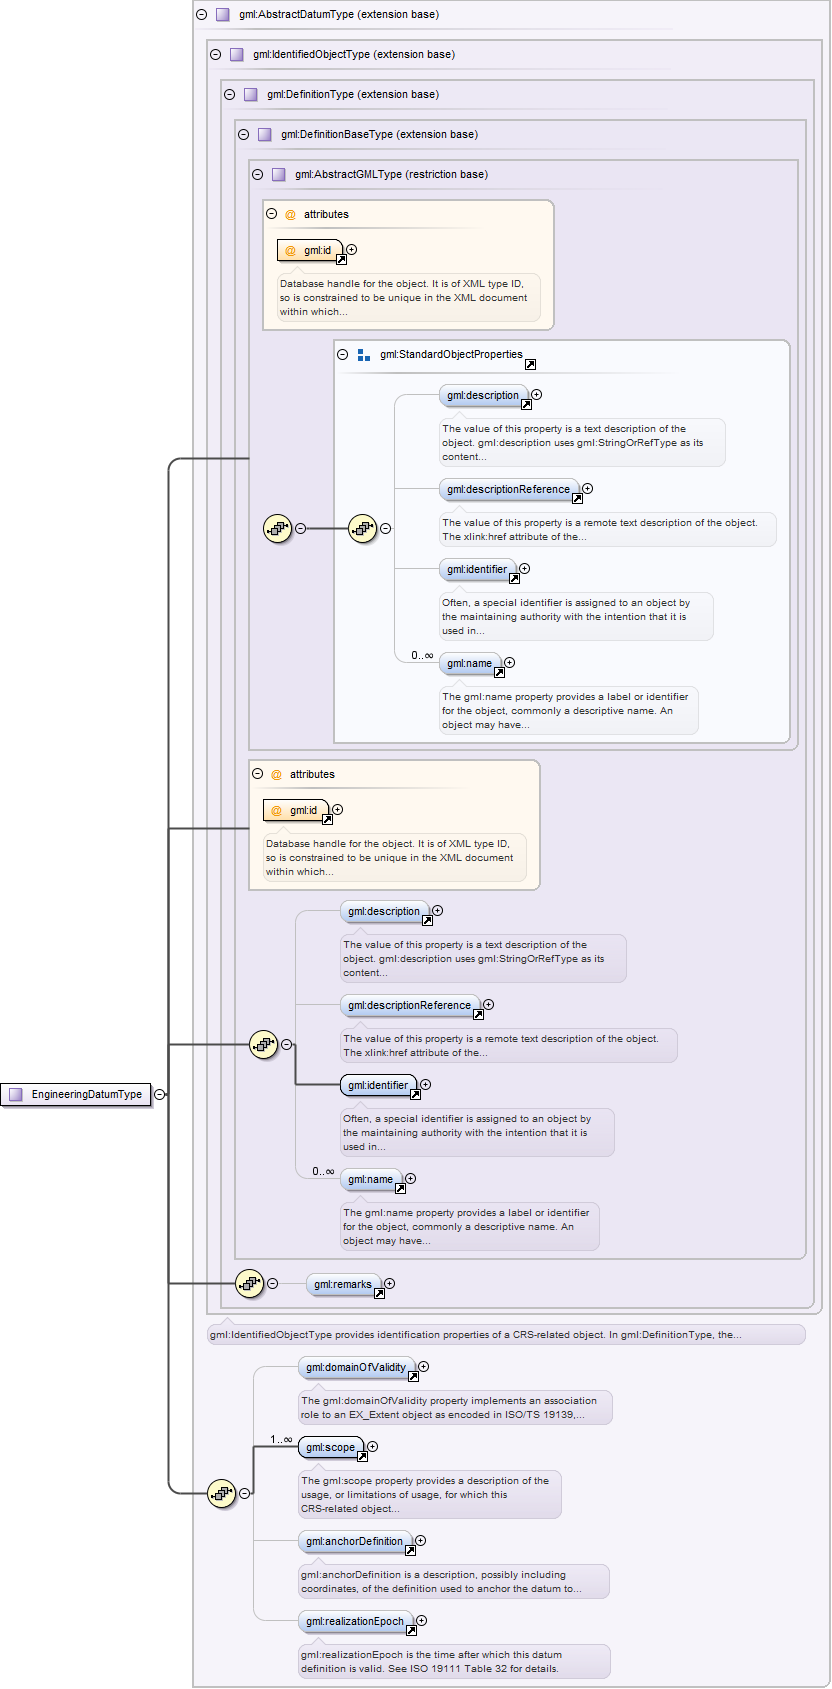The image size is (832, 1689).
Task: Click the gml:AbstractDatumType type icon
Action: (223, 15)
